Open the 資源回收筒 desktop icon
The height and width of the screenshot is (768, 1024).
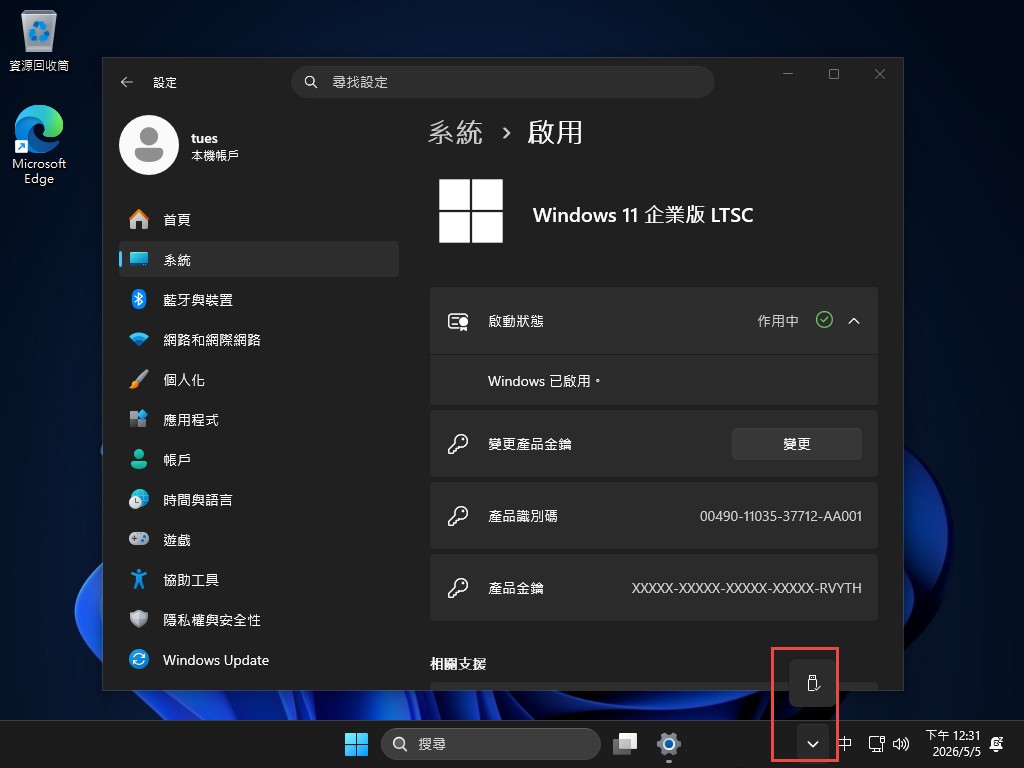[39, 40]
